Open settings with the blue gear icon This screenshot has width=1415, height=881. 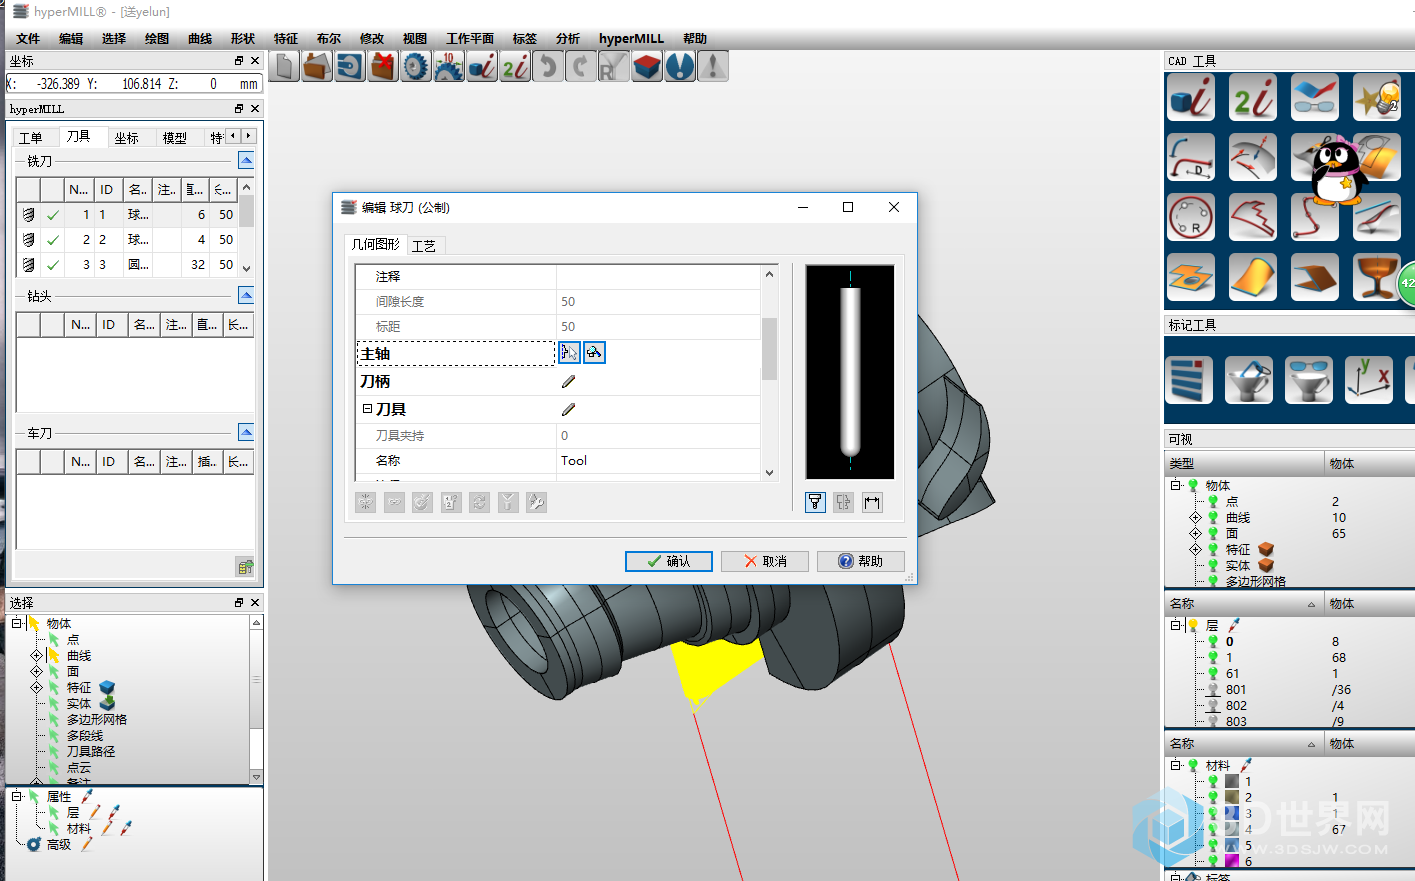click(x=416, y=67)
